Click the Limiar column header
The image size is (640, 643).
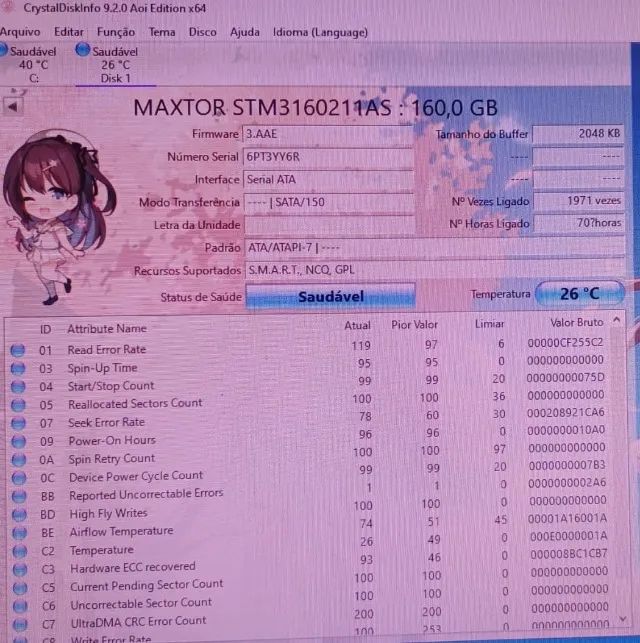pos(490,324)
